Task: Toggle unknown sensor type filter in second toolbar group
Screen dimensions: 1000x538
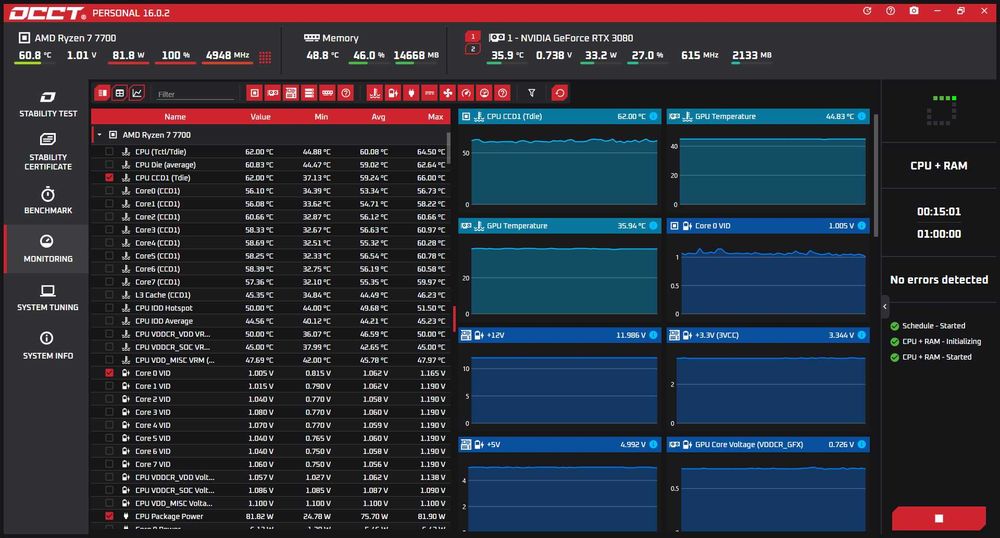Action: click(503, 93)
